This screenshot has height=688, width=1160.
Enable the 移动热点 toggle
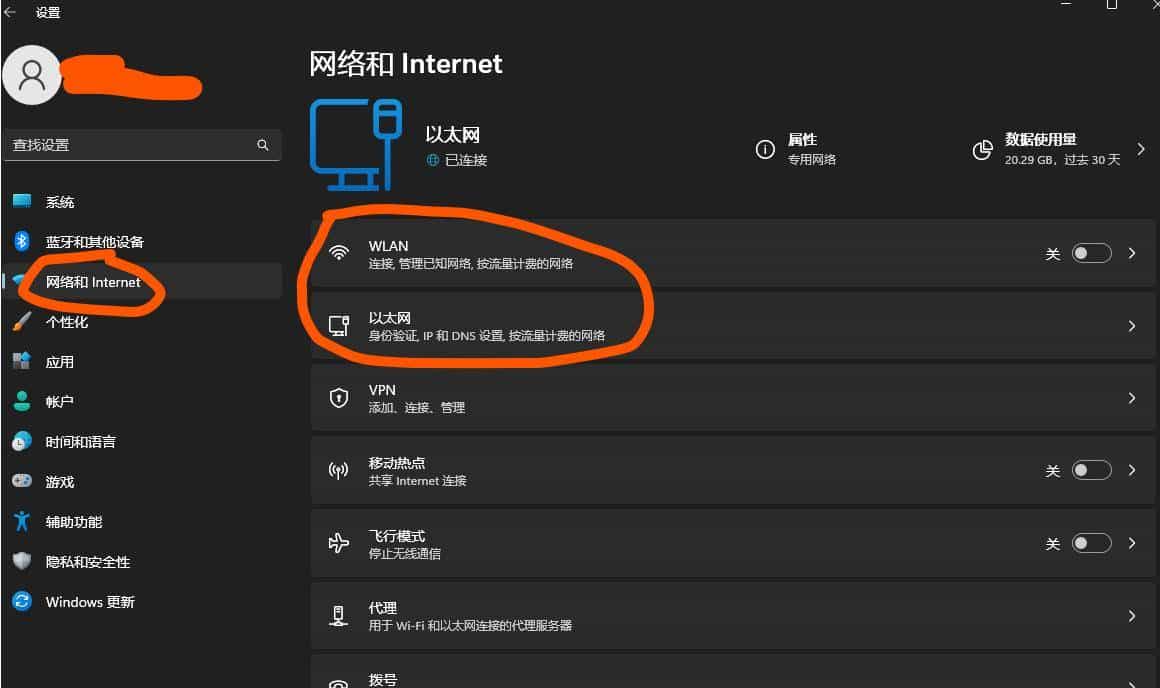point(1091,470)
